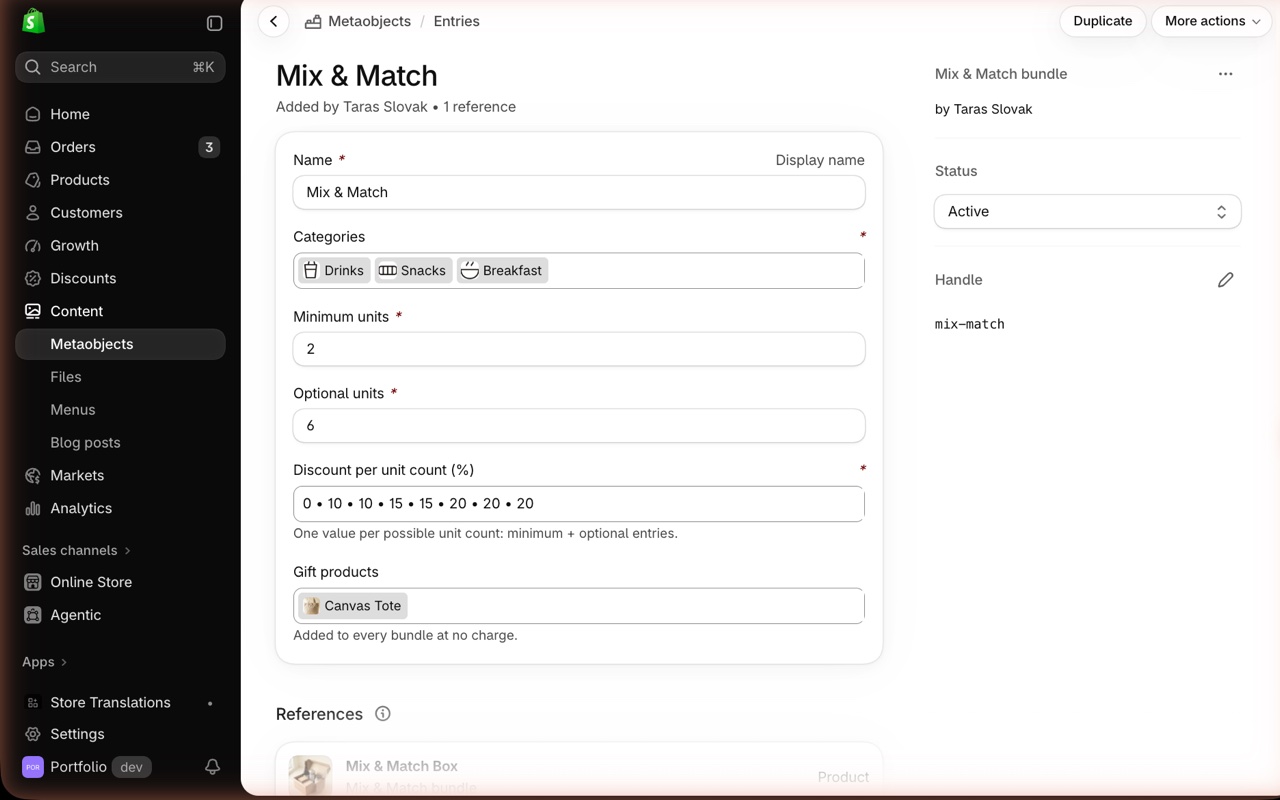Go back using the arrow button
Viewport: 1280px width, 800px height.
[273, 21]
